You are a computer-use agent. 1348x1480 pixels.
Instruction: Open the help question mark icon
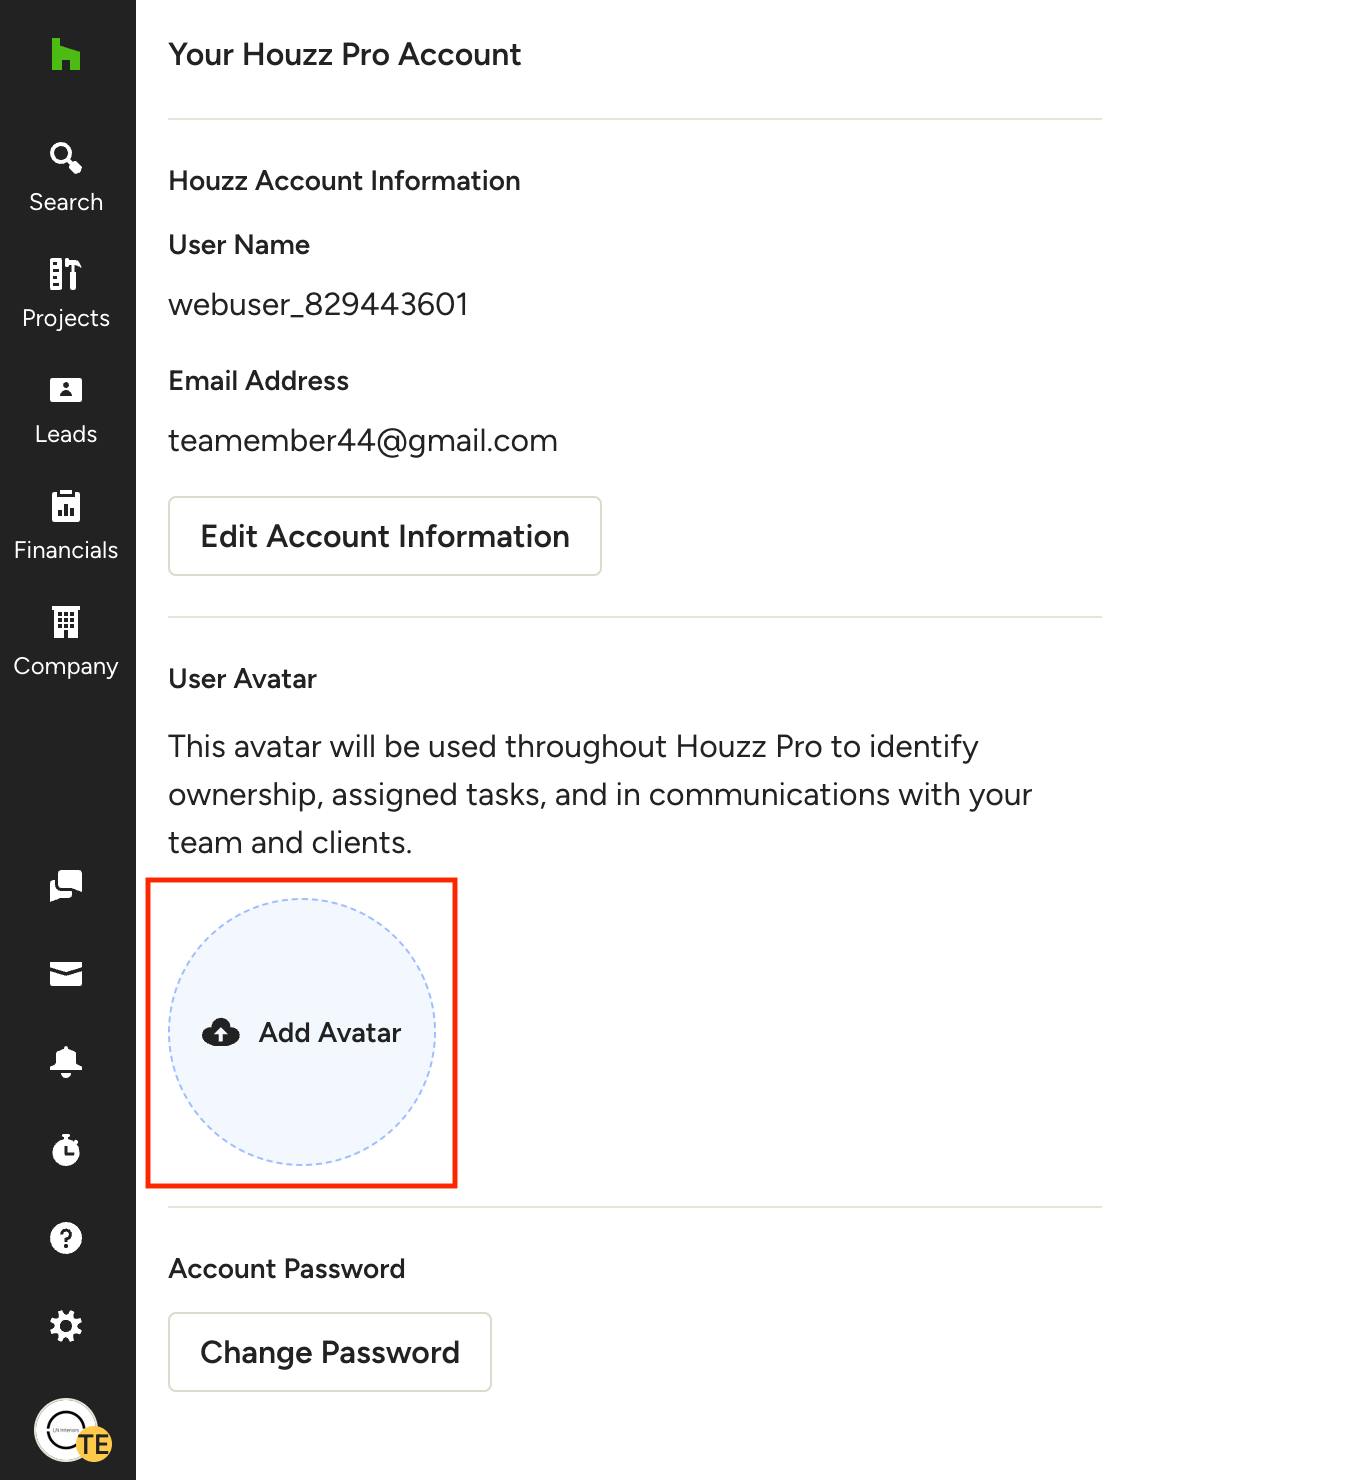point(66,1238)
